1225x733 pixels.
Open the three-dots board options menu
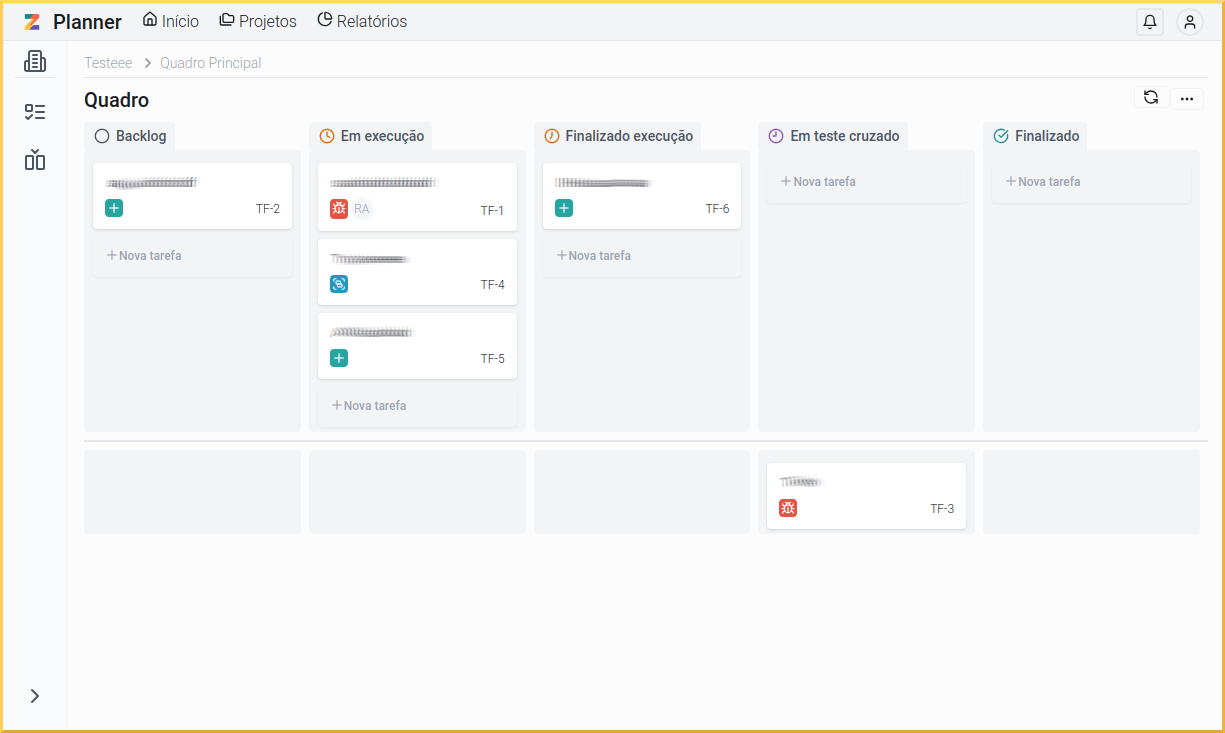point(1187,98)
